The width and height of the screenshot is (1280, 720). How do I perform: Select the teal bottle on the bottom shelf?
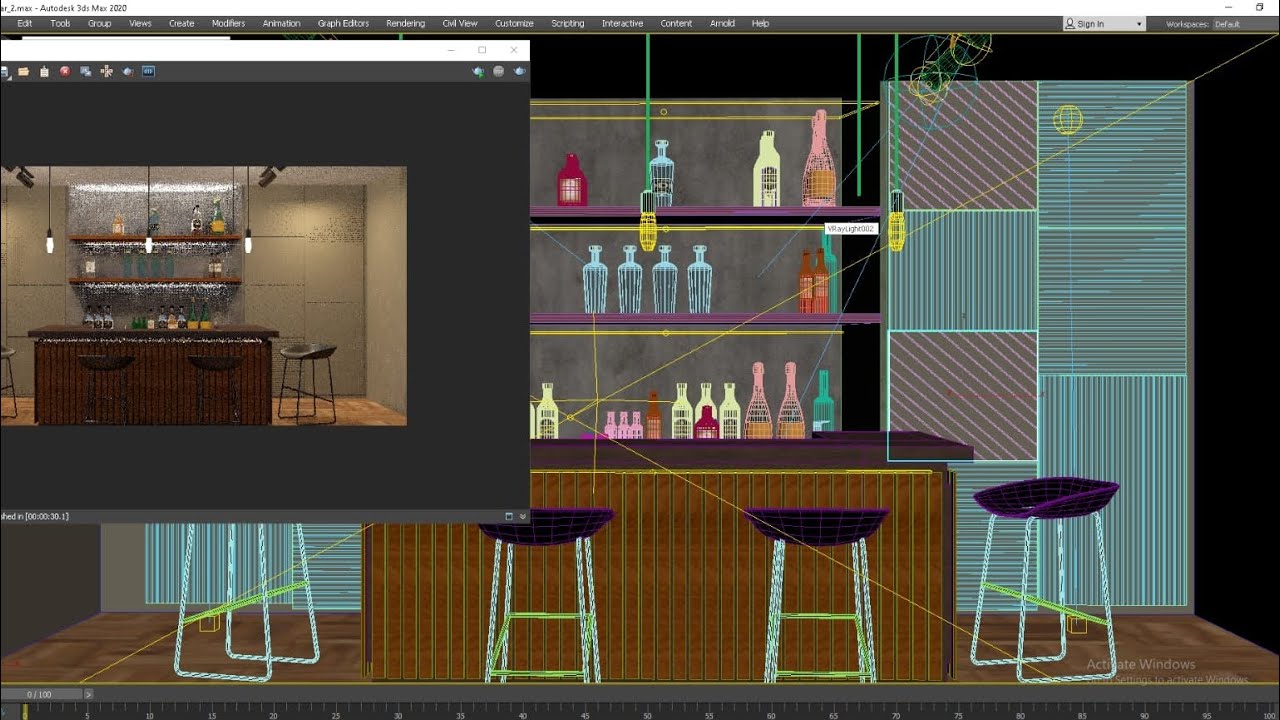pyautogui.click(x=823, y=402)
